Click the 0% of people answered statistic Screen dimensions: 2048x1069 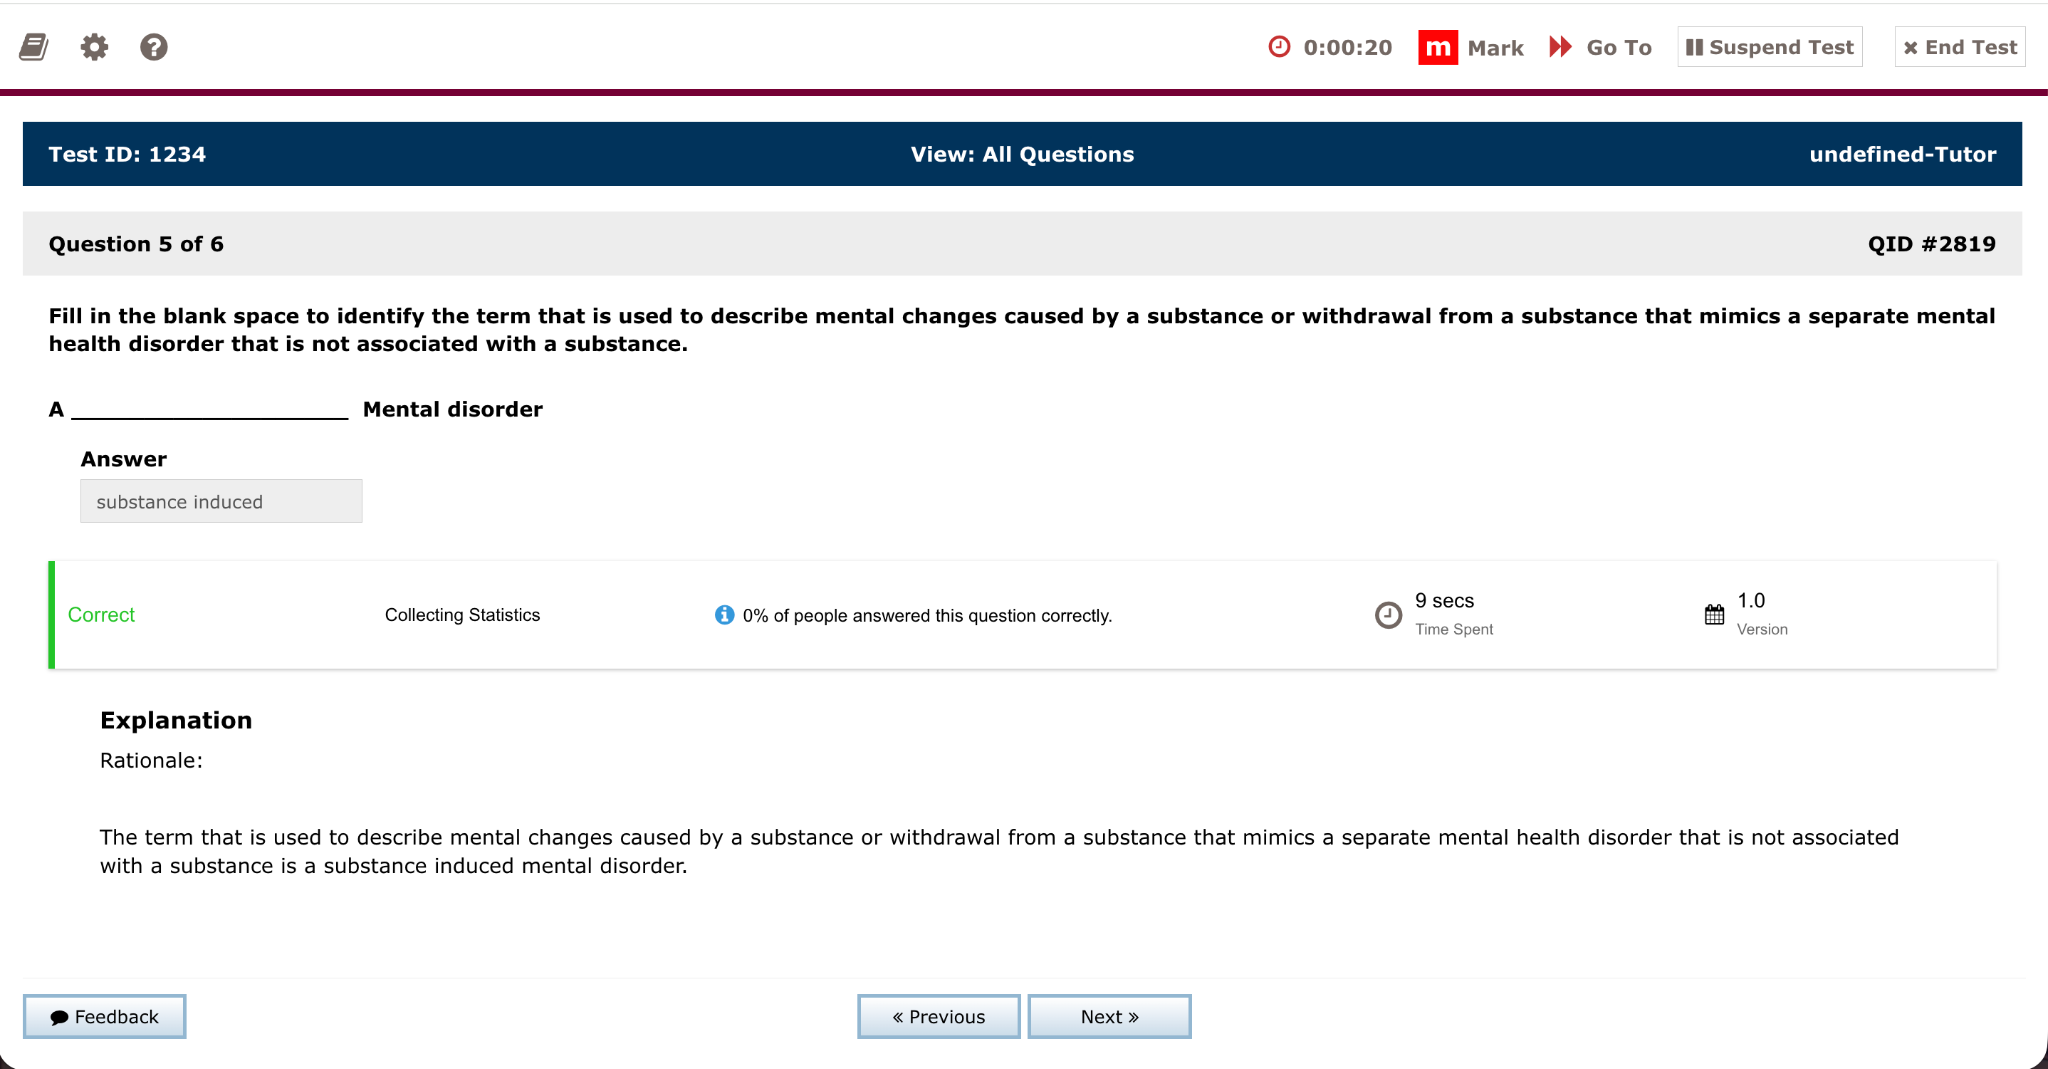[x=927, y=616]
